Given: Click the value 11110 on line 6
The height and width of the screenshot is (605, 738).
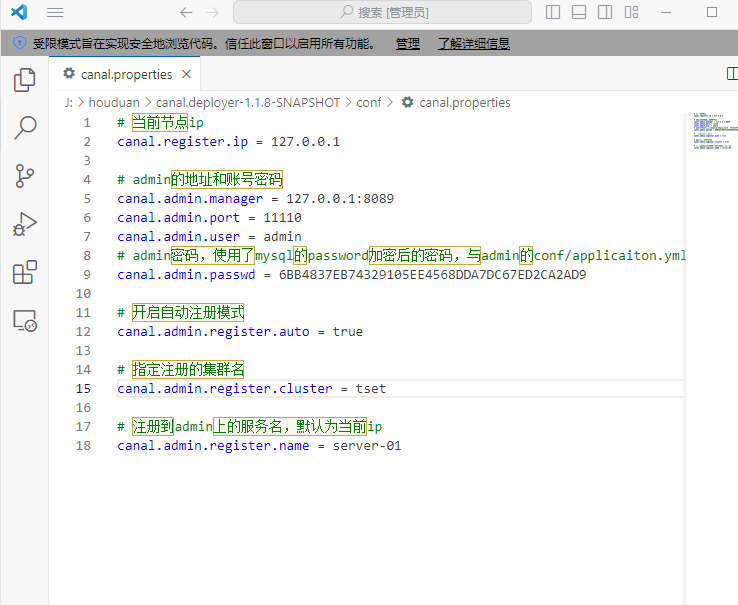Looking at the screenshot, I should point(282,218).
